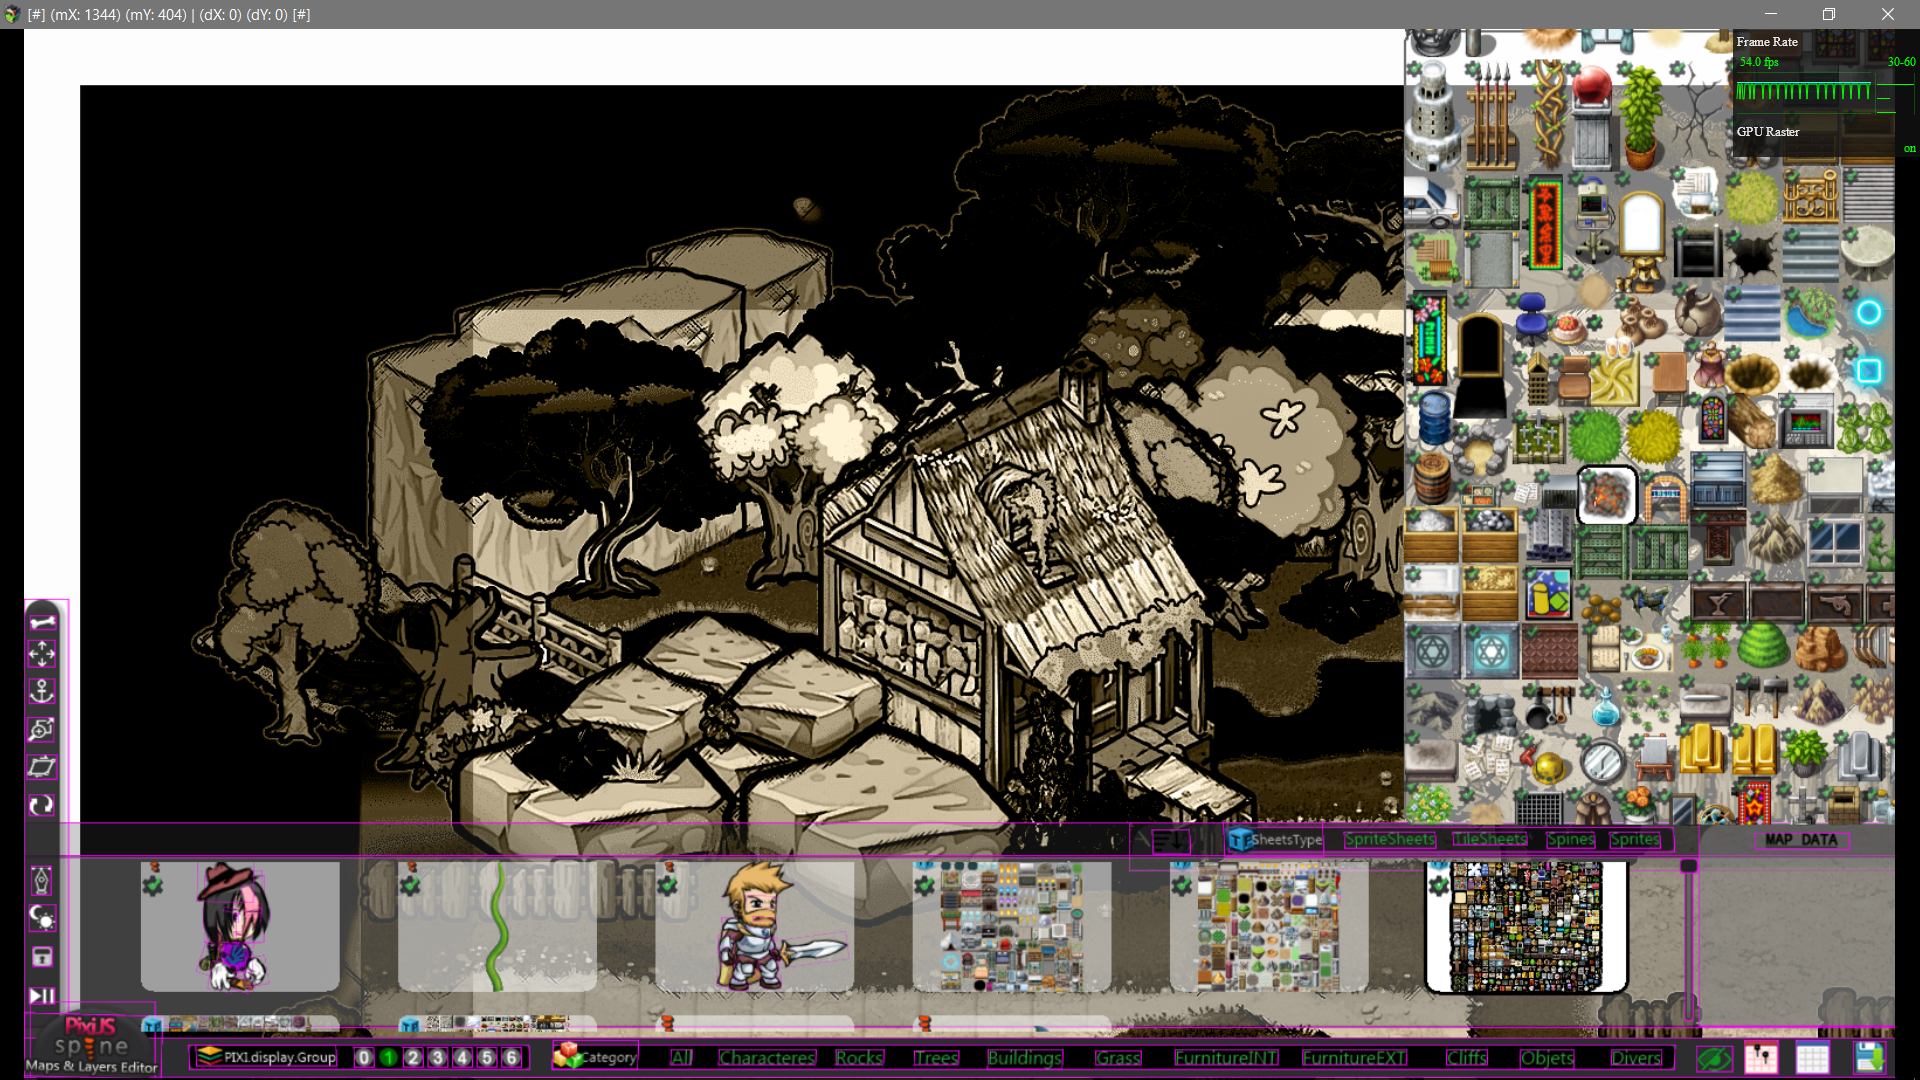Expand the Category filter
The height and width of the screenshot is (1080, 1920).
click(596, 1056)
